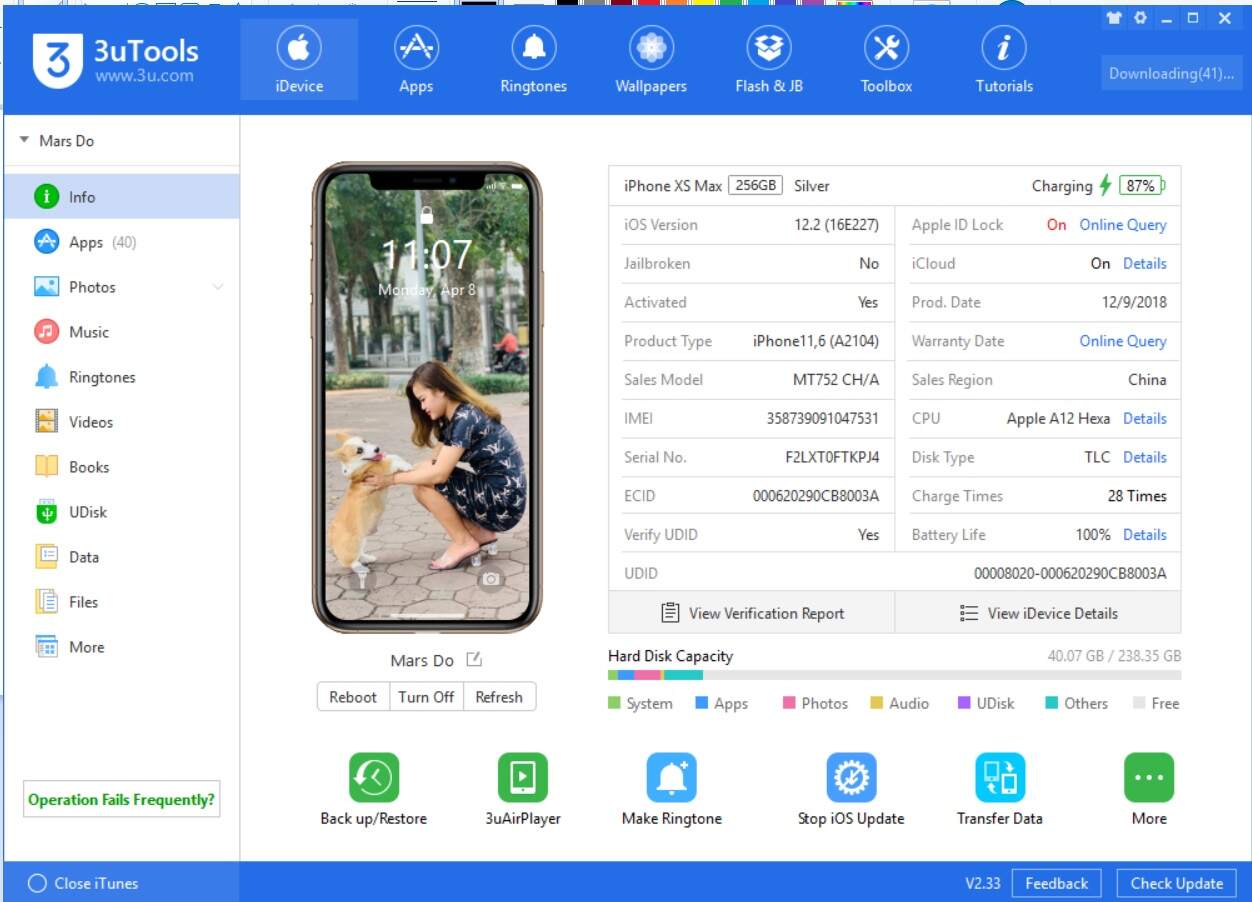The height and width of the screenshot is (902, 1252).
Task: Select Ringtones in the sidebar
Action: pyautogui.click(x=122, y=377)
